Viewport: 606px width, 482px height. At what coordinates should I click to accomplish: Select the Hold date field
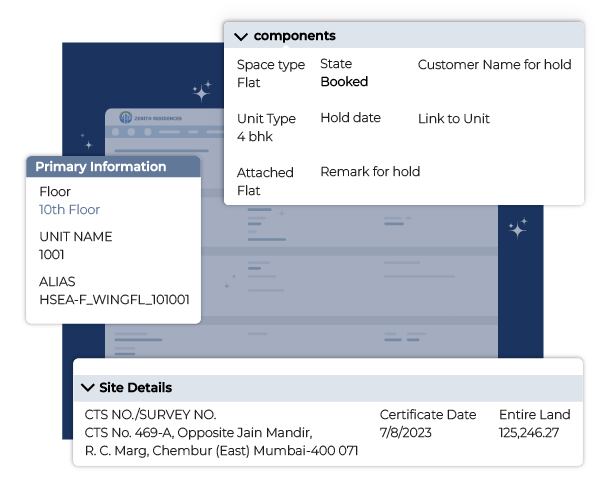350,118
